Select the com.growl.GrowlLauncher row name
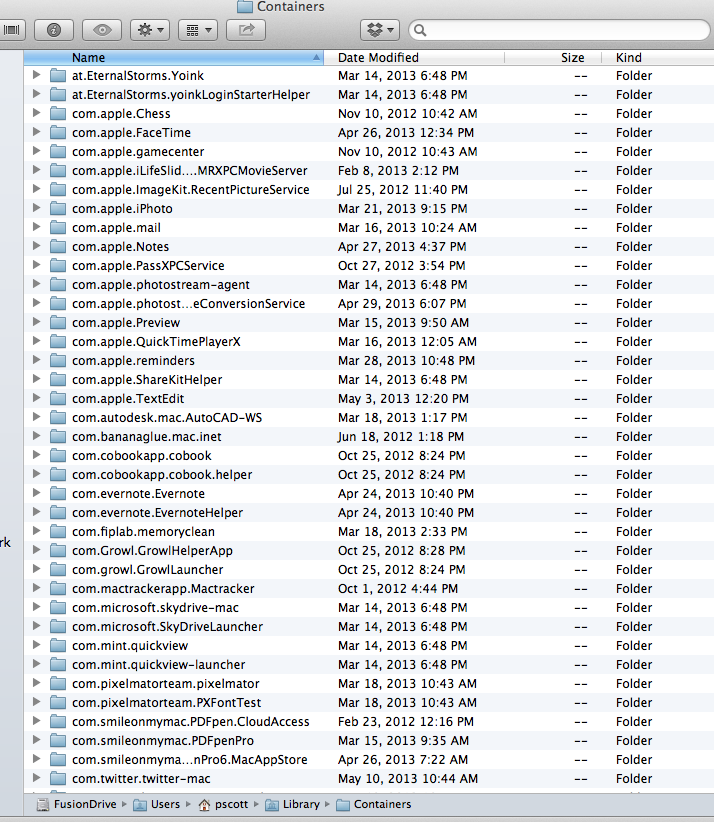The width and height of the screenshot is (714, 822). 147,569
